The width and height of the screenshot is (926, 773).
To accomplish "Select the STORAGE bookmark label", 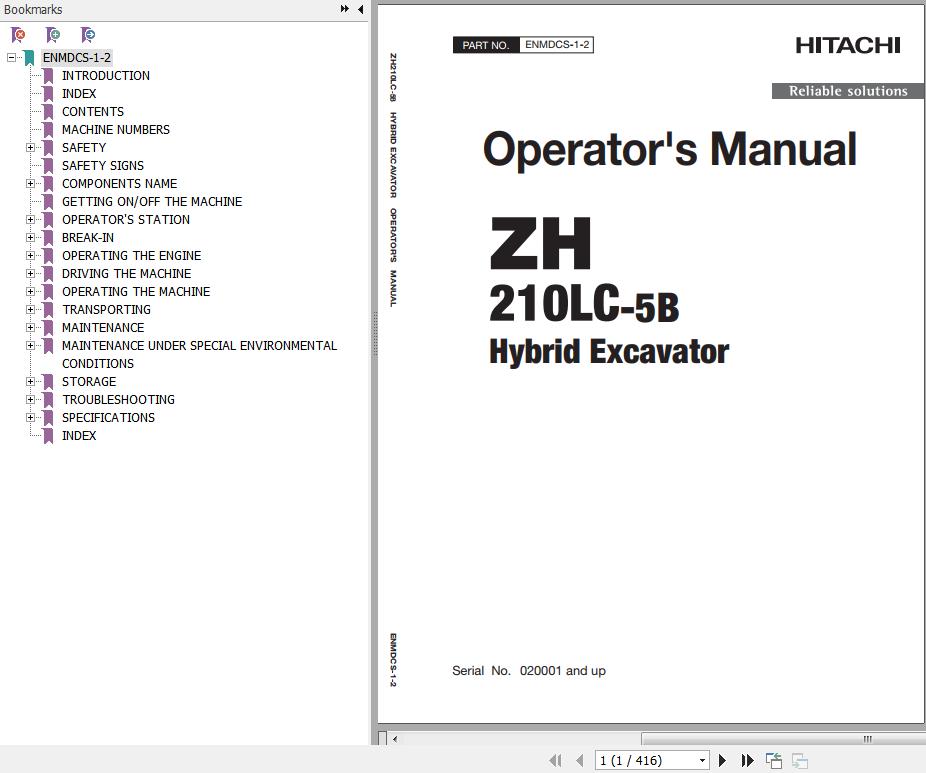I will pyautogui.click(x=89, y=381).
